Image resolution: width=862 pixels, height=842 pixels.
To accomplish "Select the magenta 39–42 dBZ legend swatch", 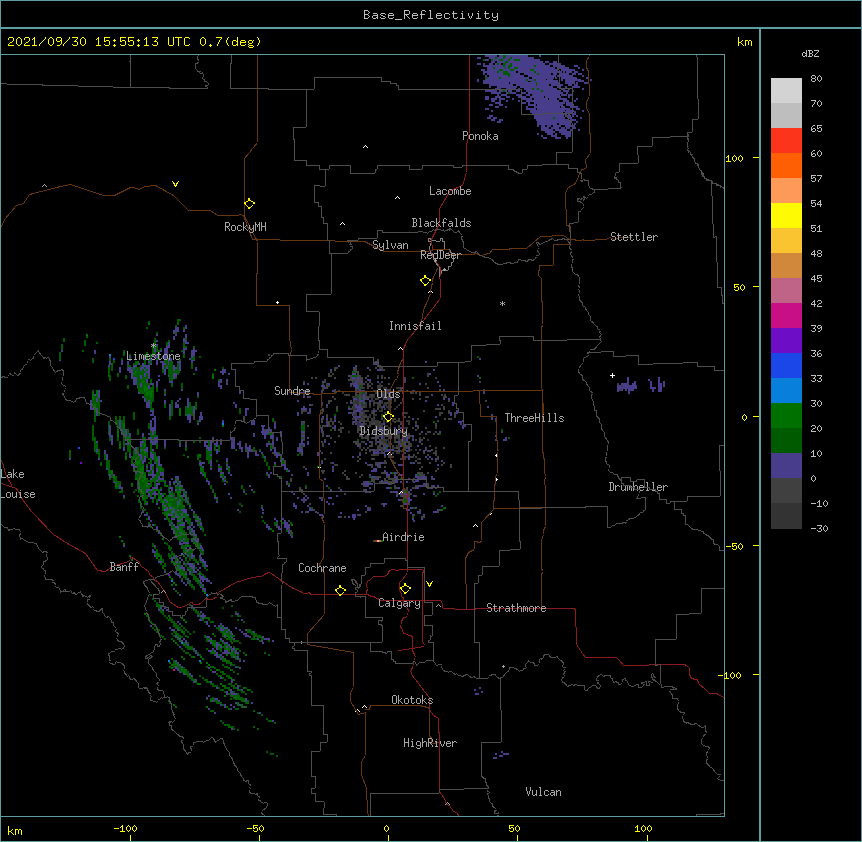I will (786, 315).
